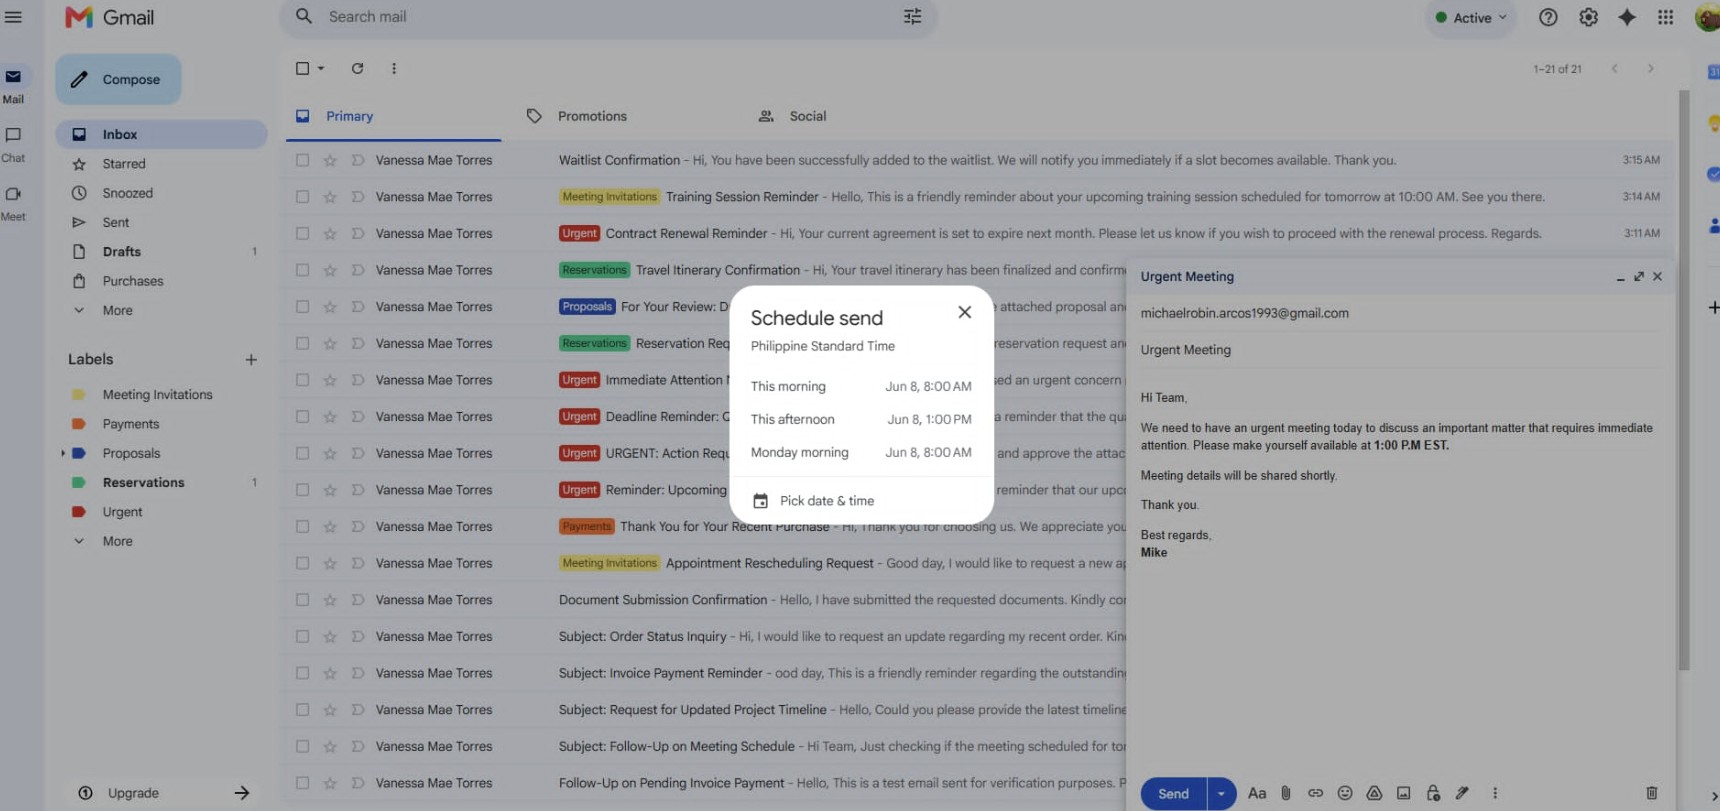Choose This afternoon schedule option

861,419
